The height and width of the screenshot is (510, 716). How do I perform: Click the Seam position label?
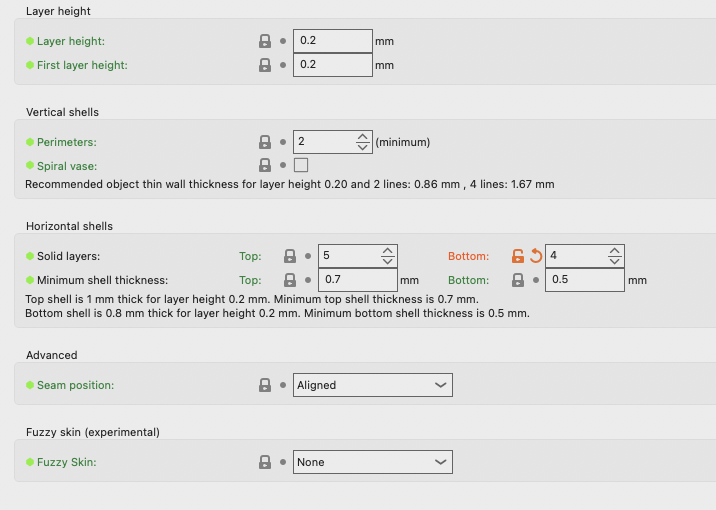click(x=75, y=385)
